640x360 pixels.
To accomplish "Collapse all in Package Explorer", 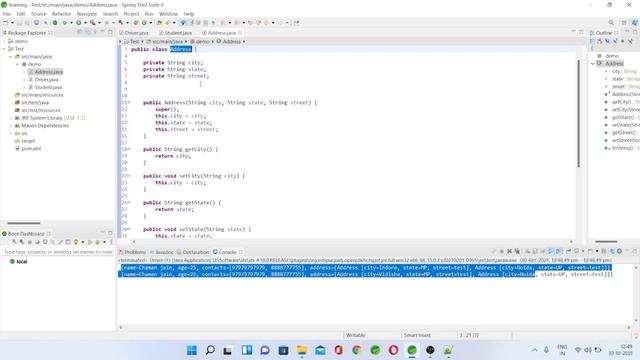I will [x=80, y=32].
